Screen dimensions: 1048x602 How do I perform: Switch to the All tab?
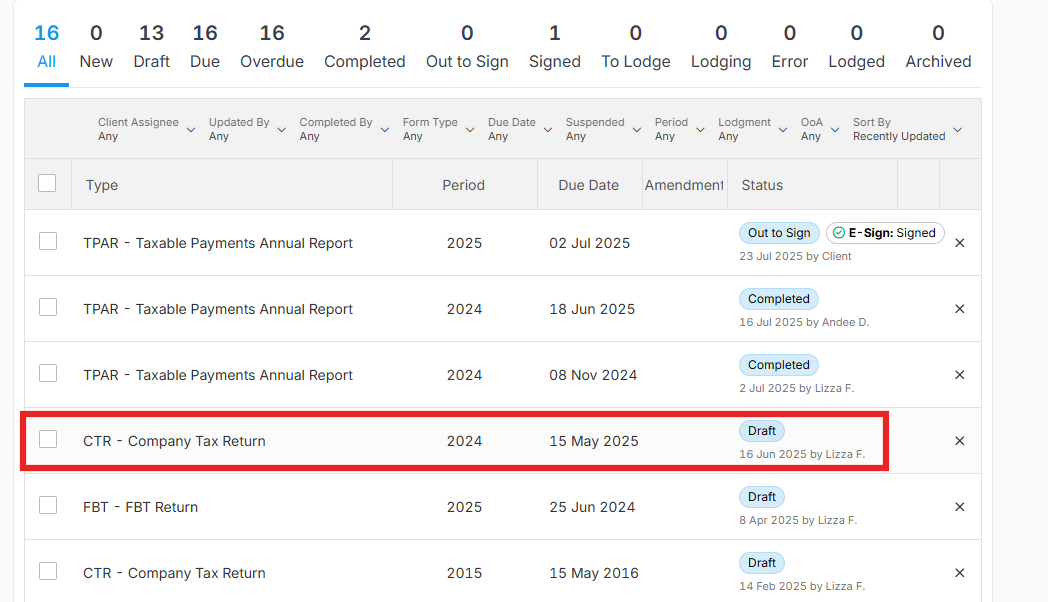coord(46,47)
